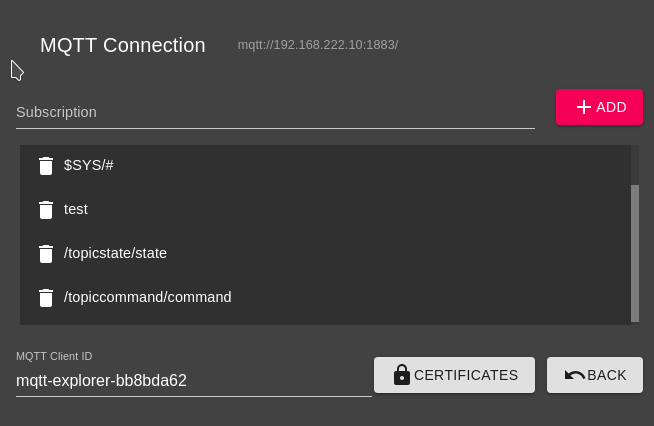This screenshot has height=426, width=654.
Task: Focus the Subscription input field
Action: [275, 112]
